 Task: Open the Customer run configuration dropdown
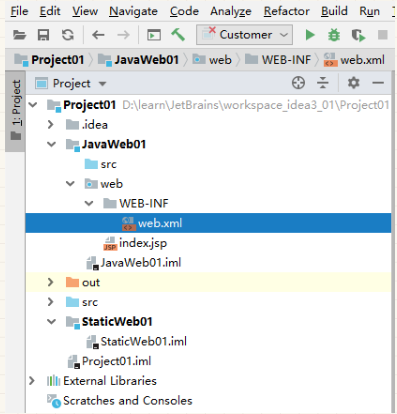coord(244,35)
